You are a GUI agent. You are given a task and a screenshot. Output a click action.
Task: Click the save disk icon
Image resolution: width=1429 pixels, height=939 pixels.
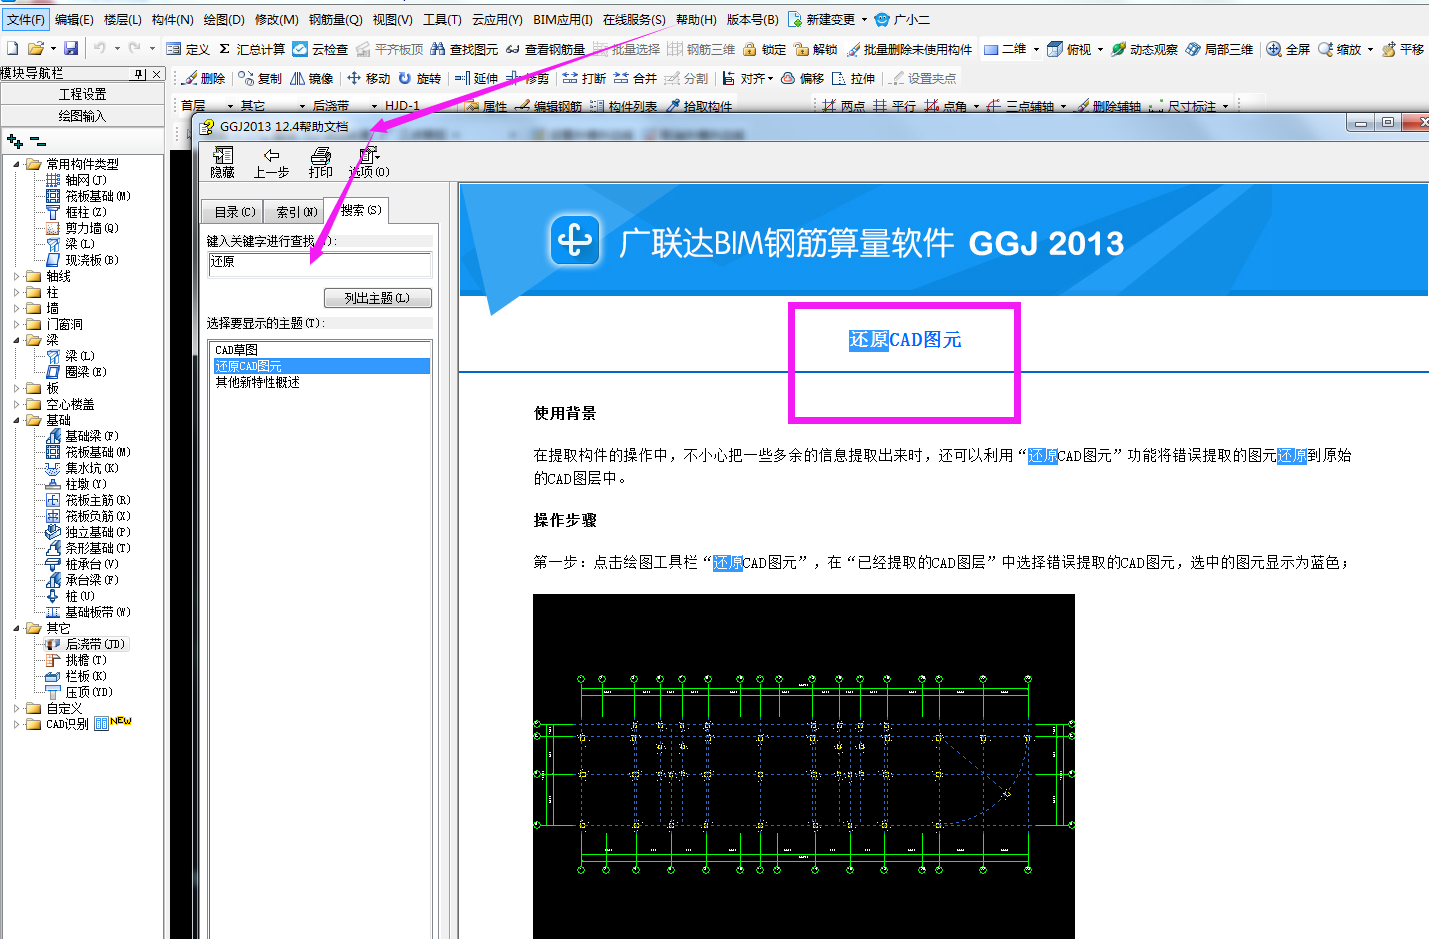coord(71,48)
